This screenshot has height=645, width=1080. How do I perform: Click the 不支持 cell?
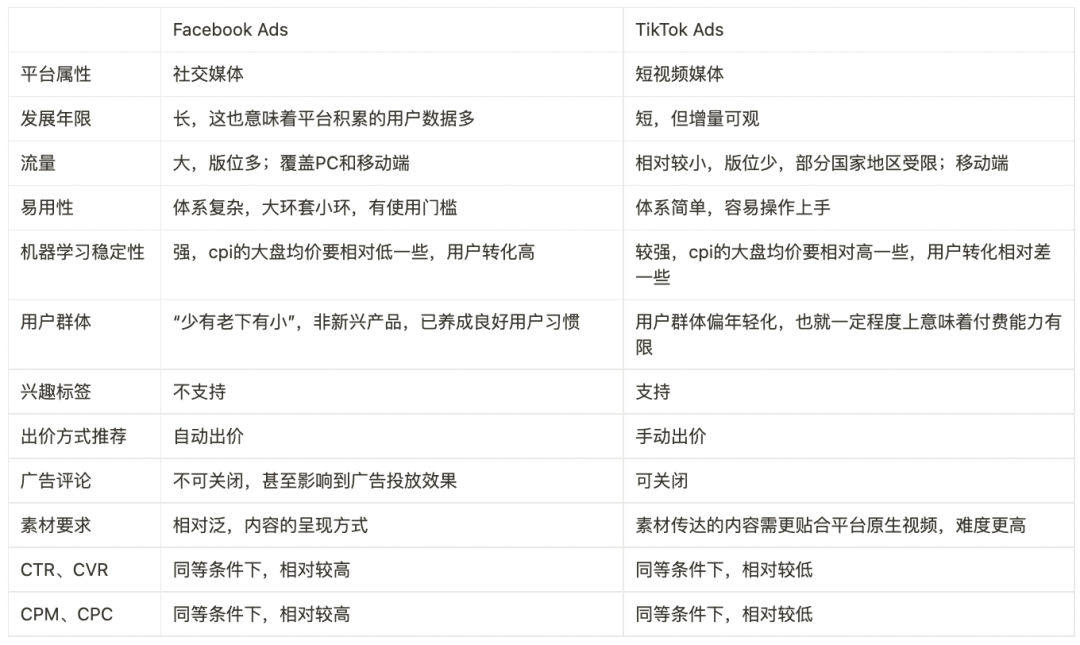point(199,392)
